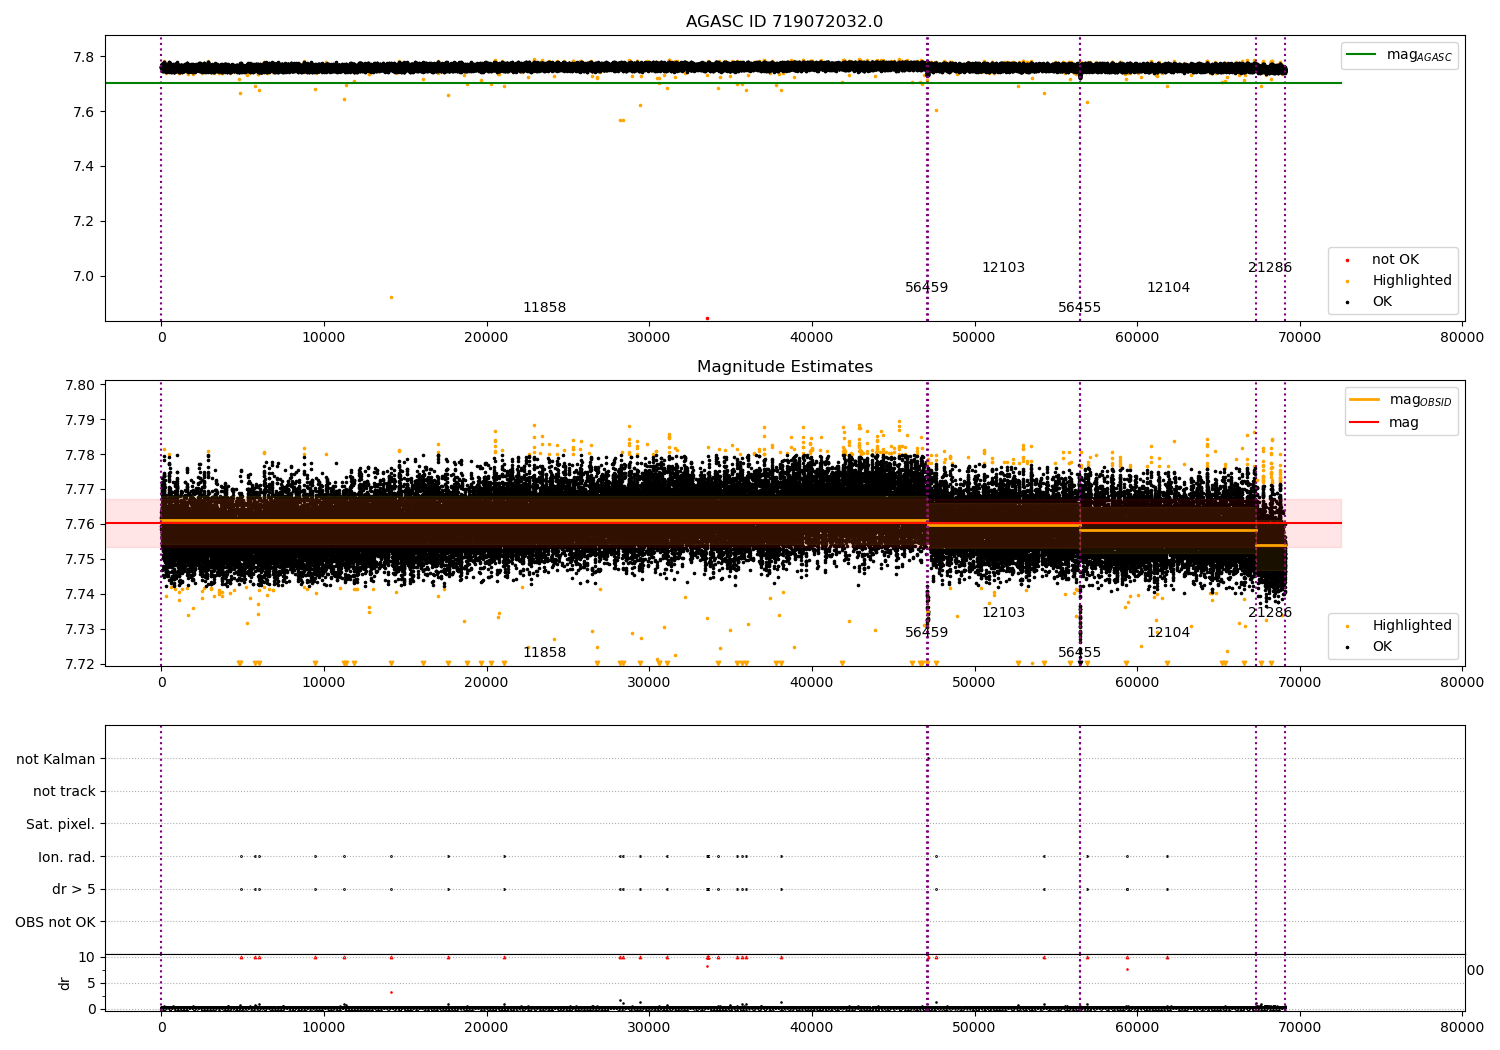The image size is (1500, 1050).
Task: Click '70000' x-tick under the bottom plot
Action: pyautogui.click(x=1299, y=1028)
